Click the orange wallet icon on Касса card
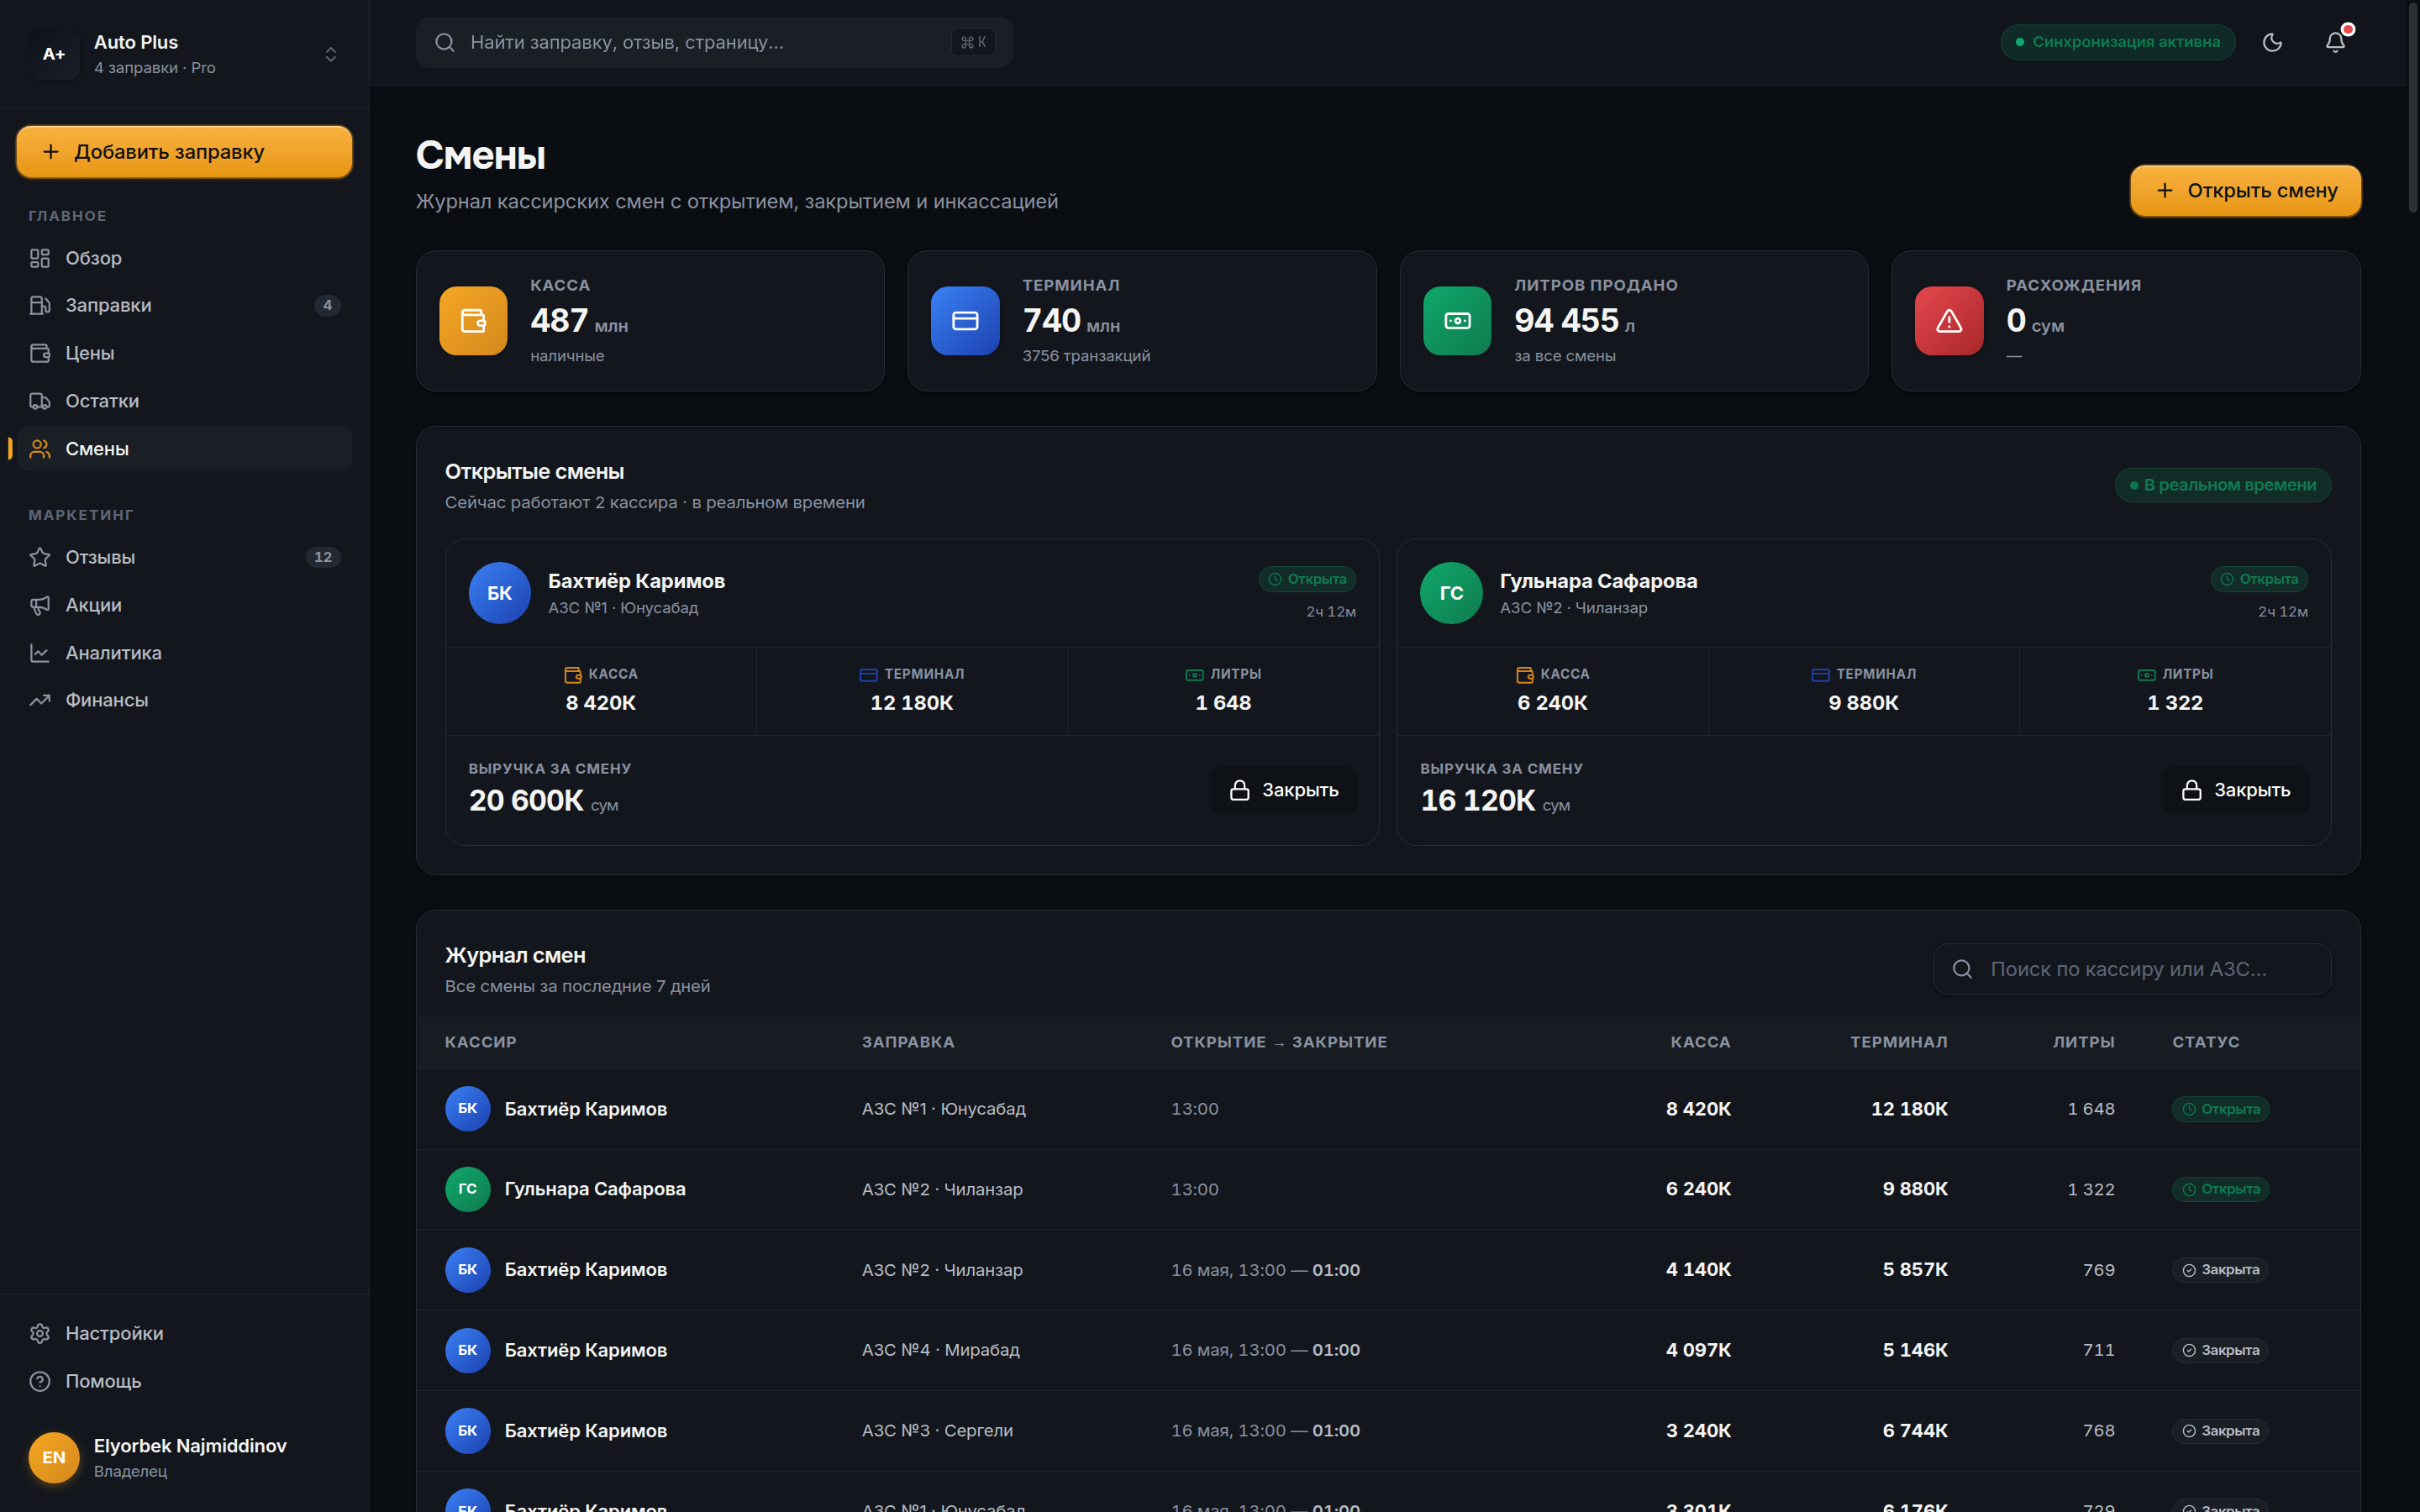 click(473, 321)
